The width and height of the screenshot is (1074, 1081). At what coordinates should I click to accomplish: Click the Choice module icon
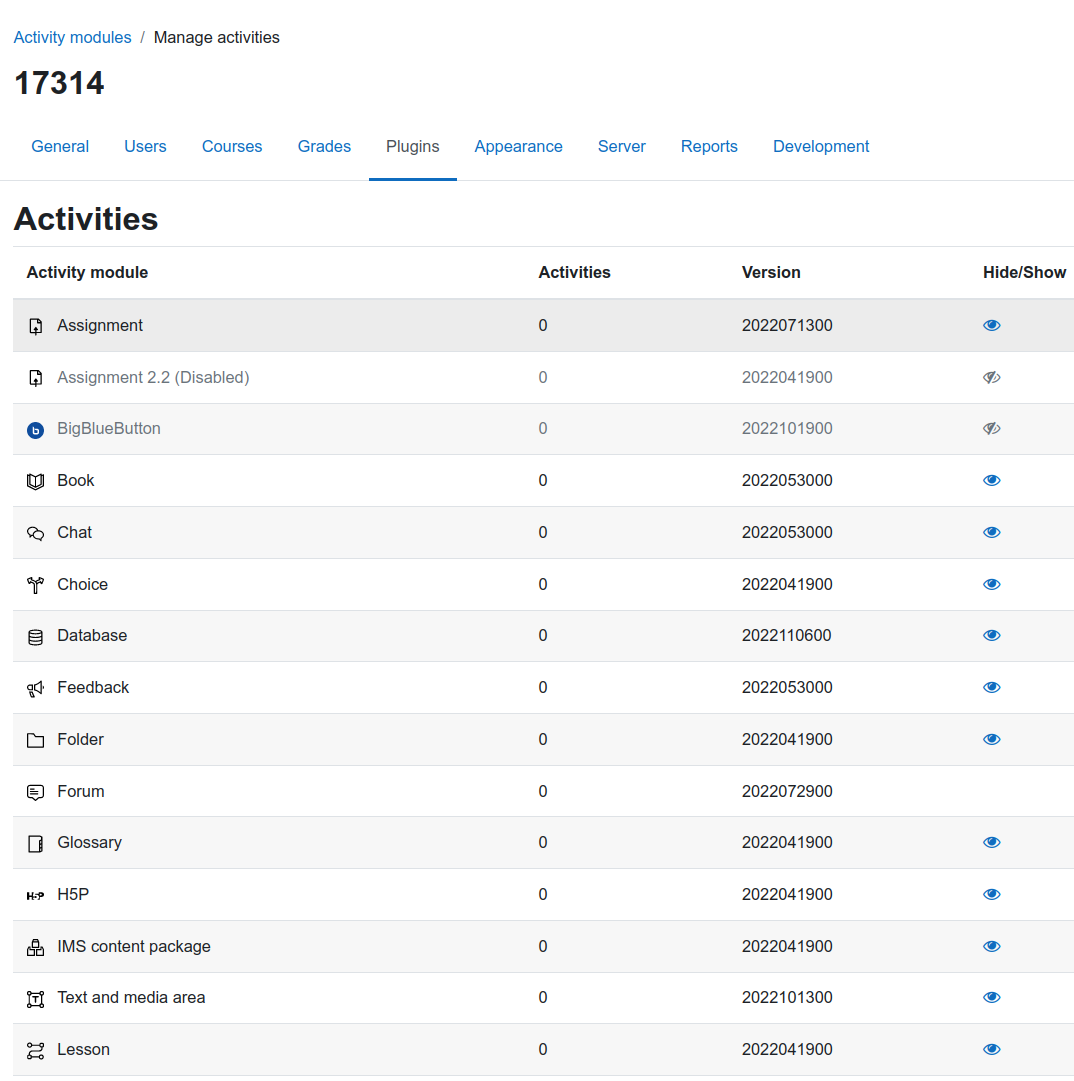(x=35, y=585)
